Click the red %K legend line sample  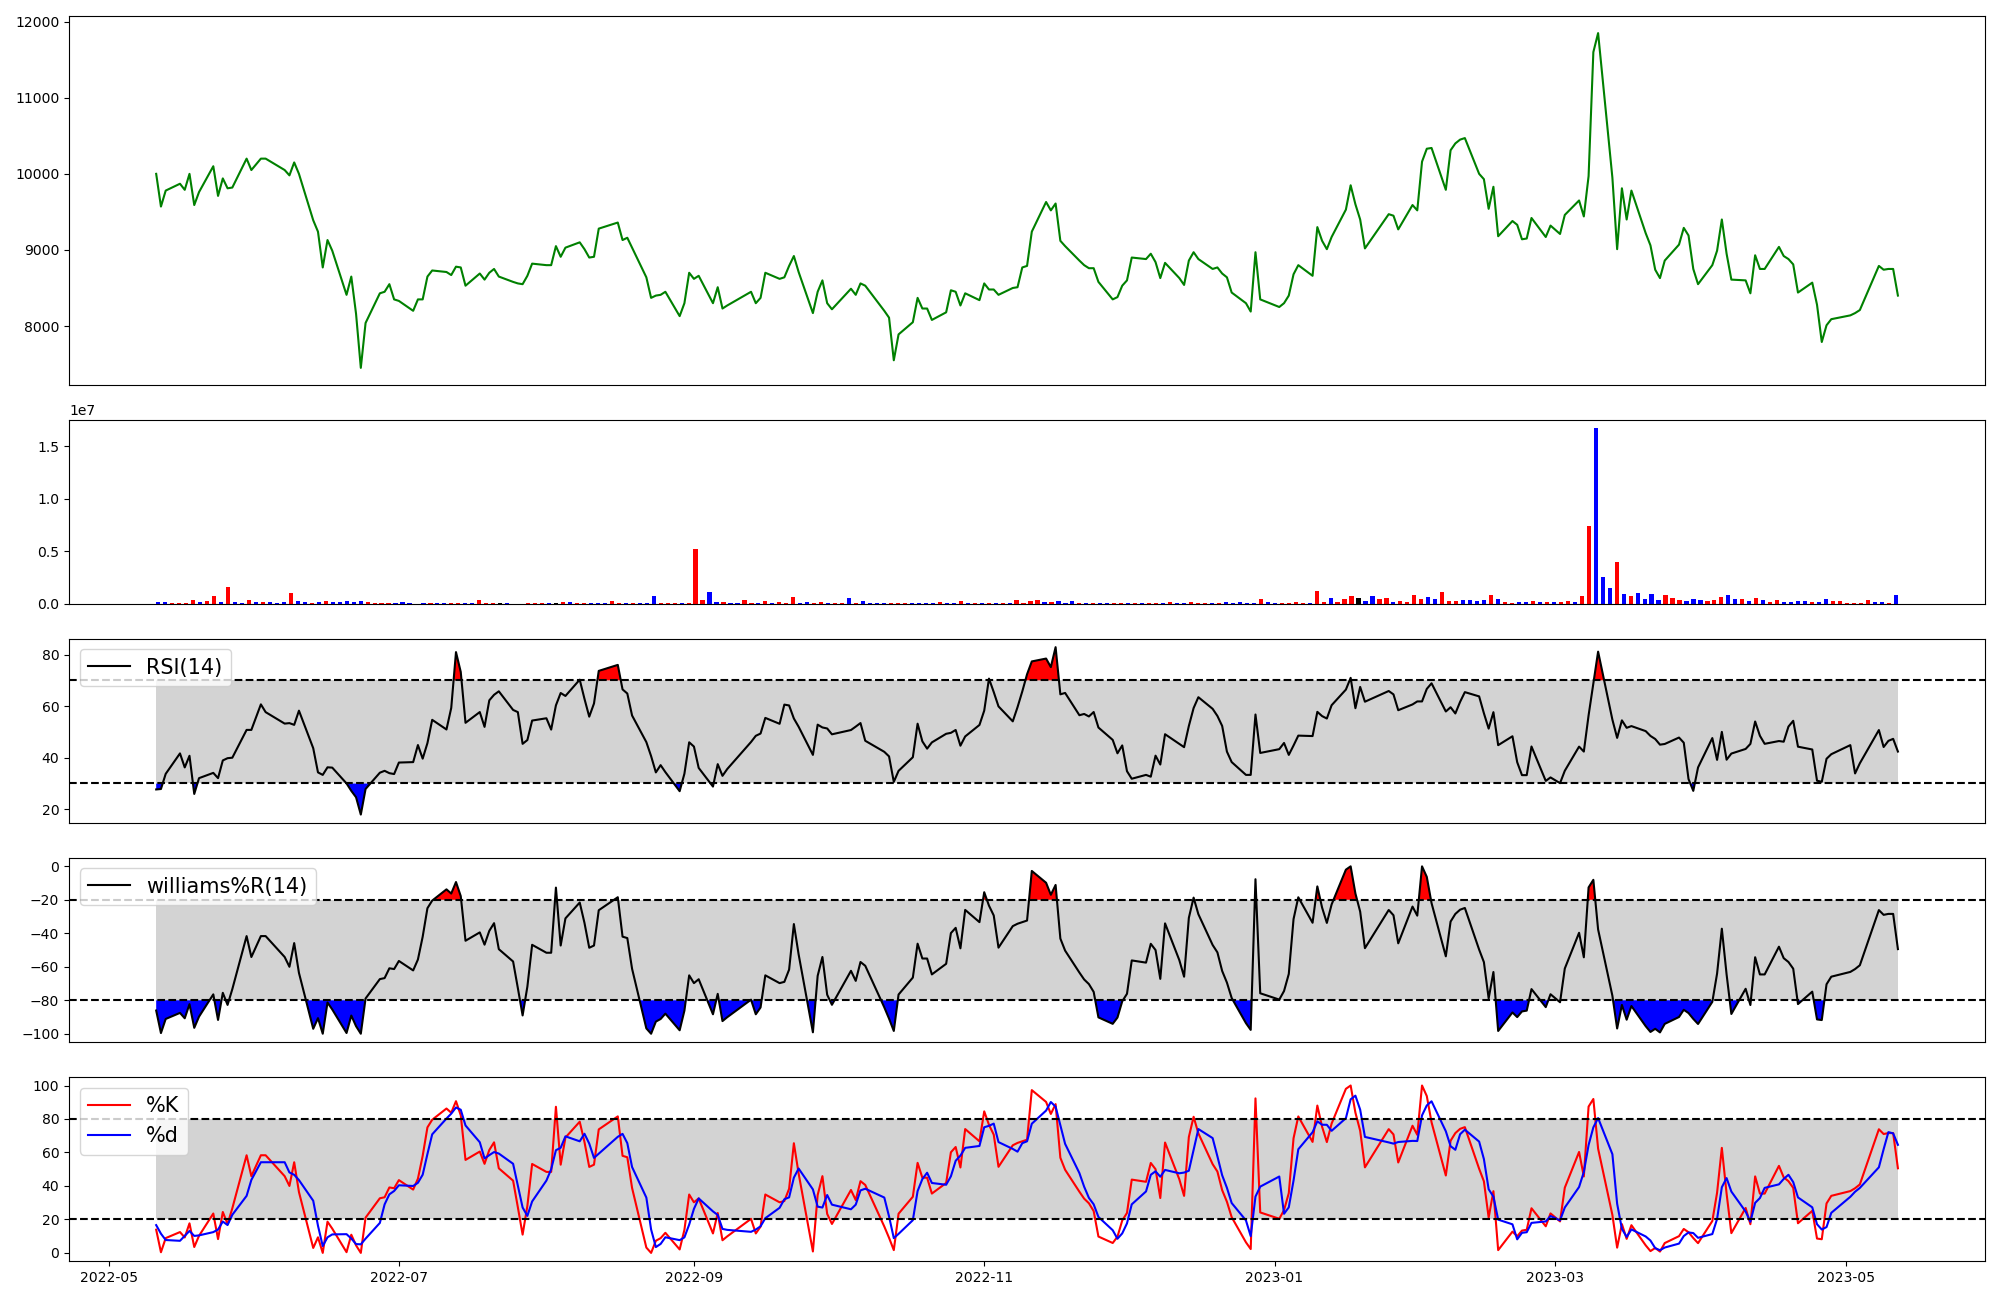[x=109, y=1105]
